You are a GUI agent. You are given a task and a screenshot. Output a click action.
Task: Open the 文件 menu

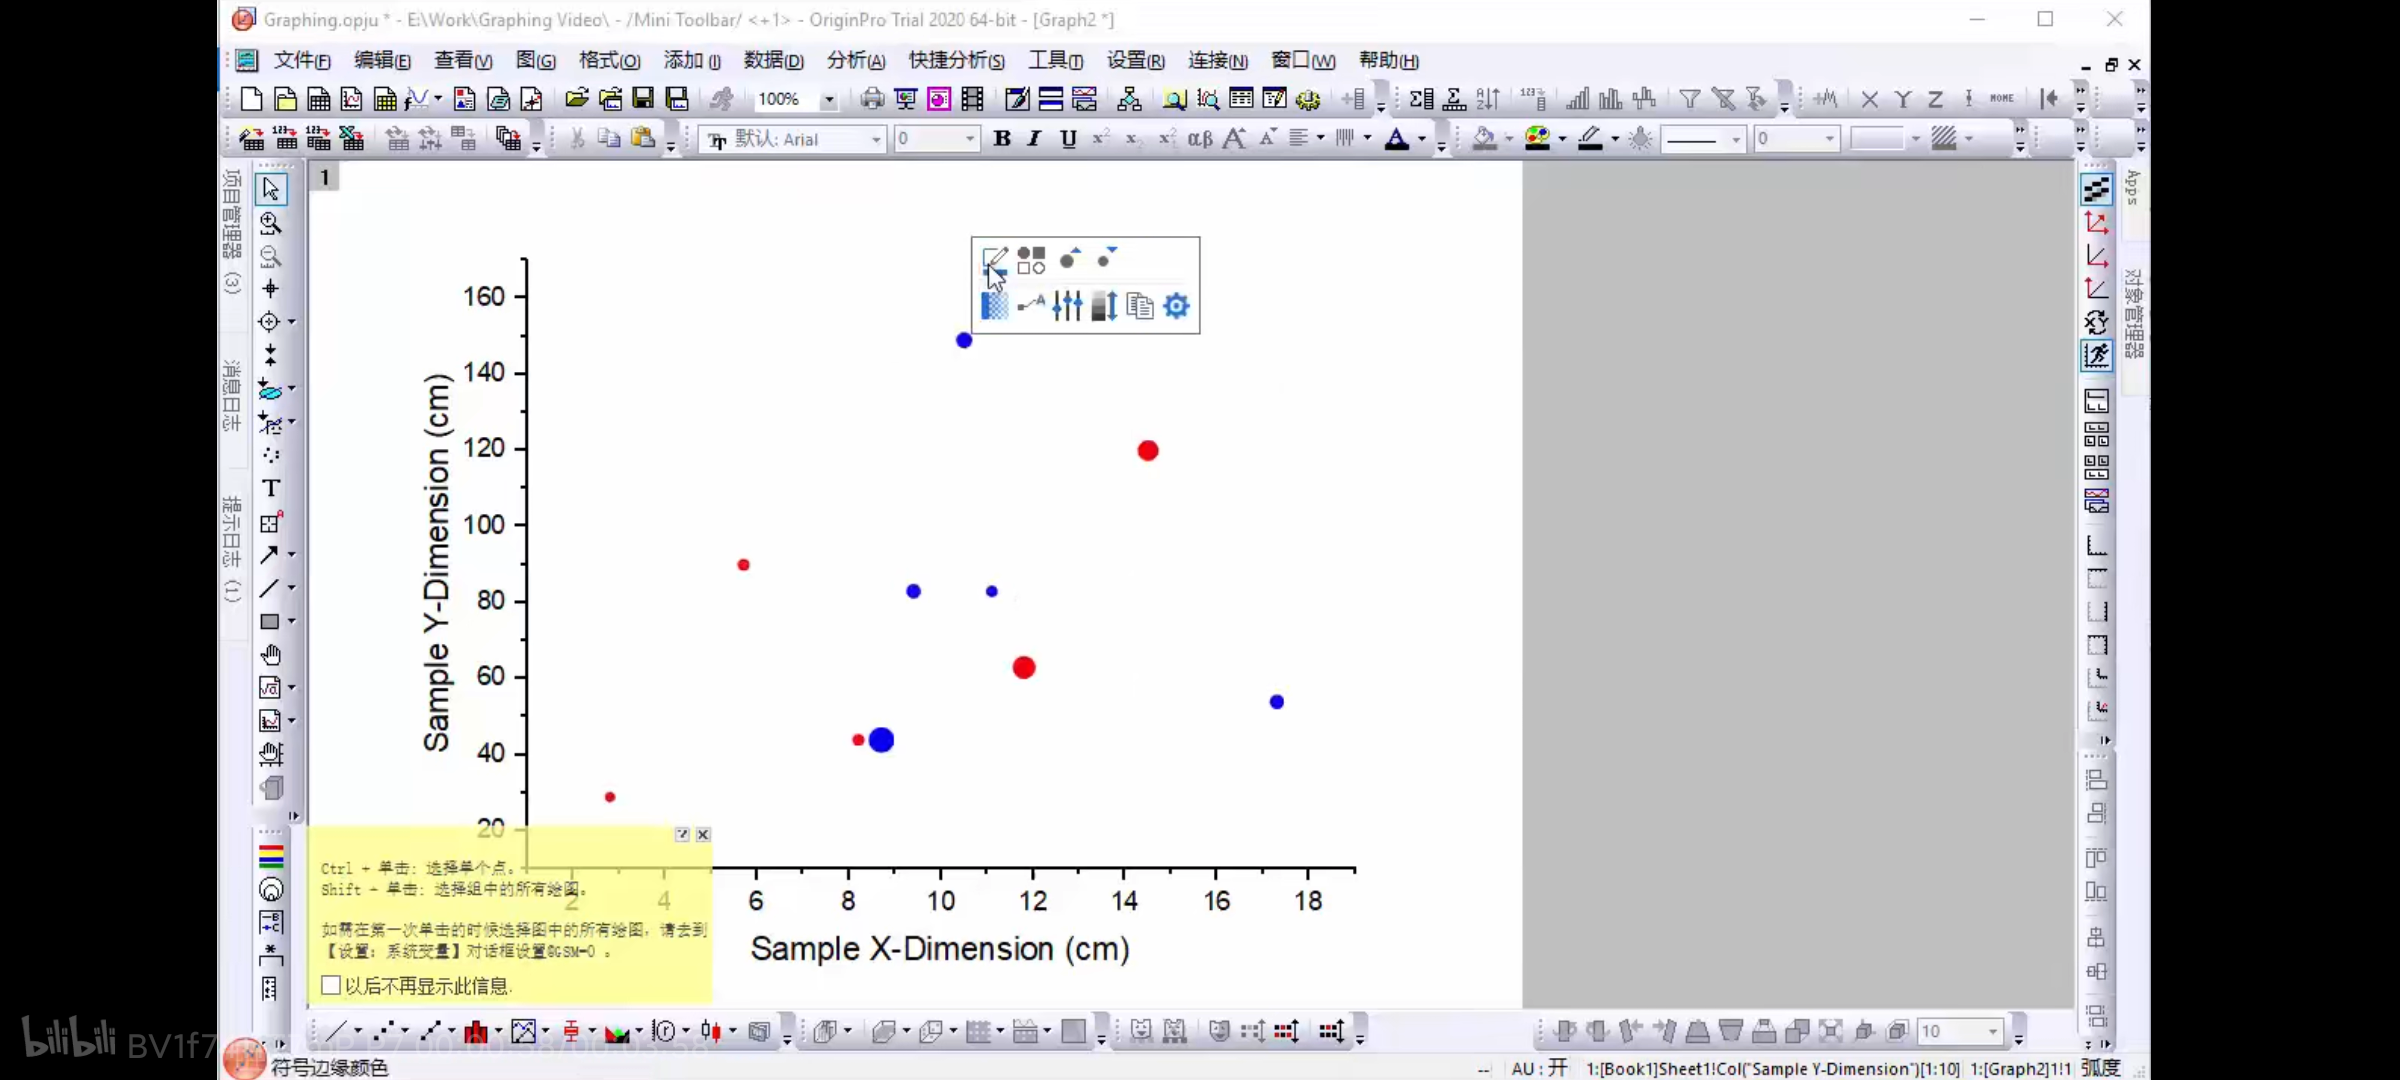(x=300, y=60)
